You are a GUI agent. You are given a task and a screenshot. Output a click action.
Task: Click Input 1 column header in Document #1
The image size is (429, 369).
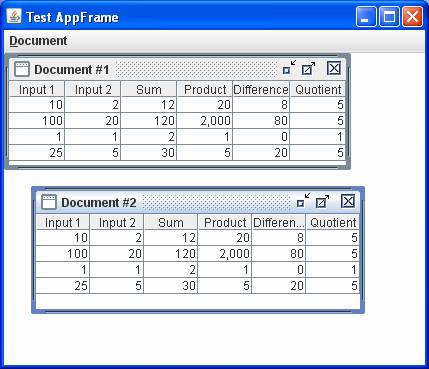pos(37,89)
